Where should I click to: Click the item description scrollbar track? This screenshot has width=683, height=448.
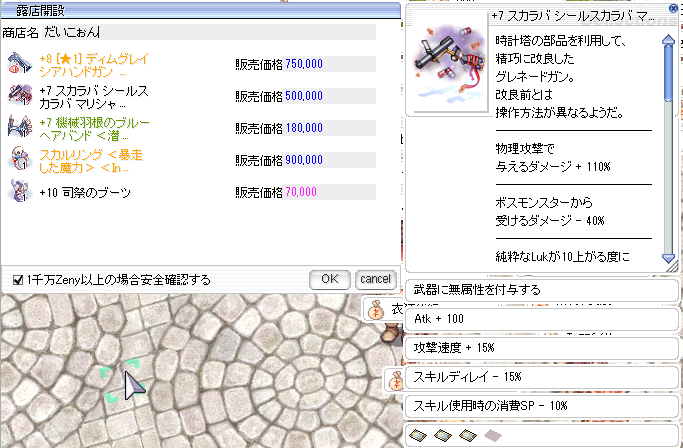668,170
